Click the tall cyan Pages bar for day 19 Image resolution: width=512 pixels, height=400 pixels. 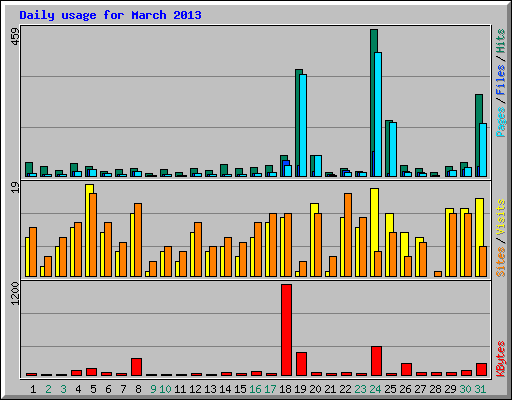tap(303, 125)
